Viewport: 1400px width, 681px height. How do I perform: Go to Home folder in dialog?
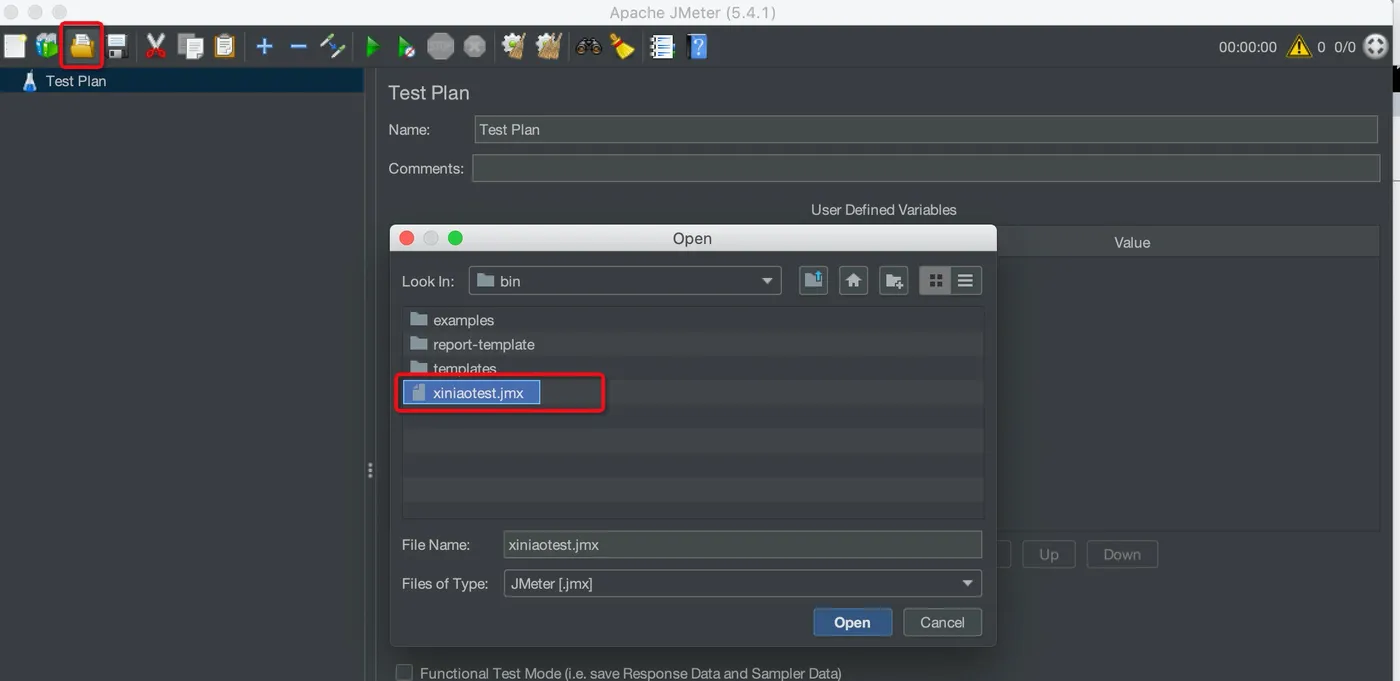tap(853, 281)
